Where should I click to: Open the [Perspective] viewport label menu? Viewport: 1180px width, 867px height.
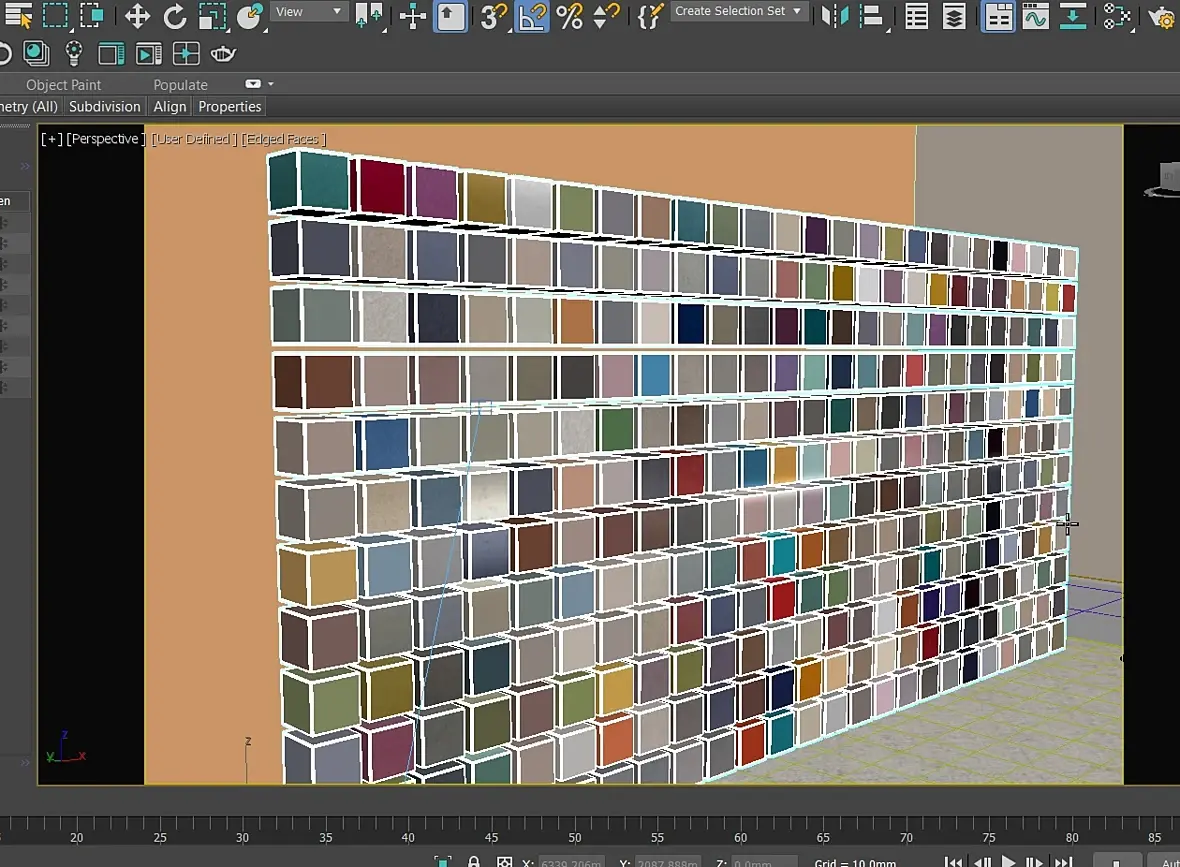pyautogui.click(x=106, y=139)
